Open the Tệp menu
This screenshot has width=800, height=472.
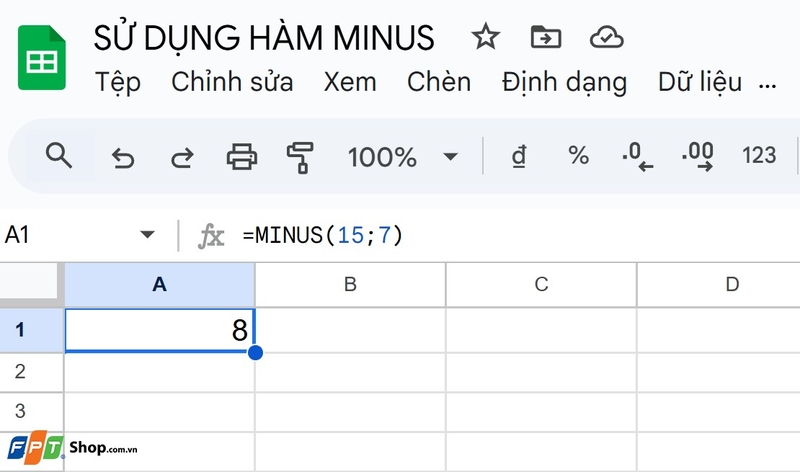[x=118, y=83]
